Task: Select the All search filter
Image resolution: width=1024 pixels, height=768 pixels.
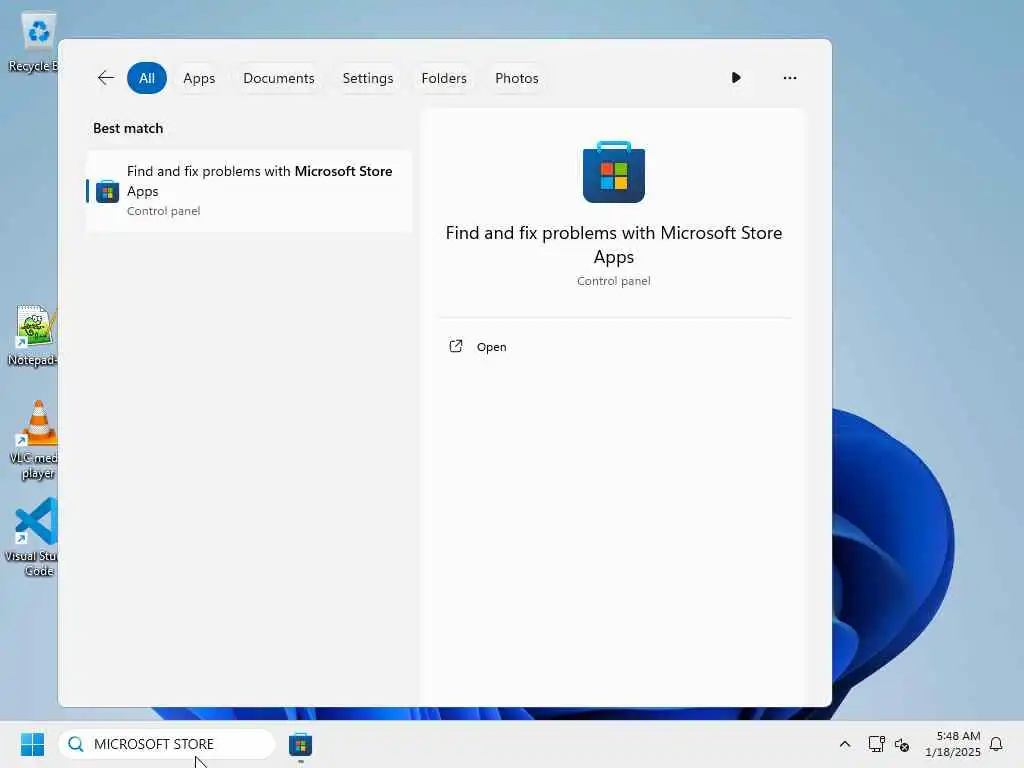Action: click(x=147, y=78)
